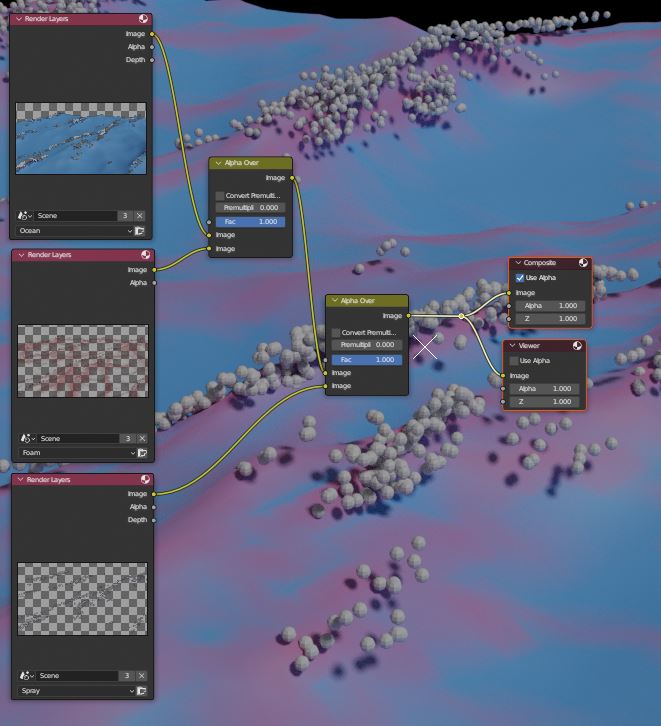Collapse the Foam Render Layers node

(21, 255)
